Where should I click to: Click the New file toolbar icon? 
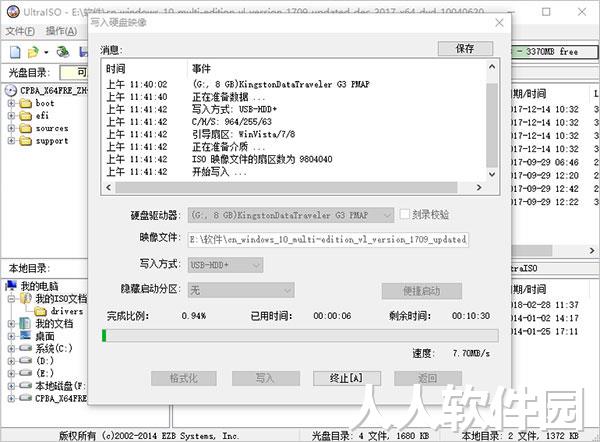pos(15,52)
